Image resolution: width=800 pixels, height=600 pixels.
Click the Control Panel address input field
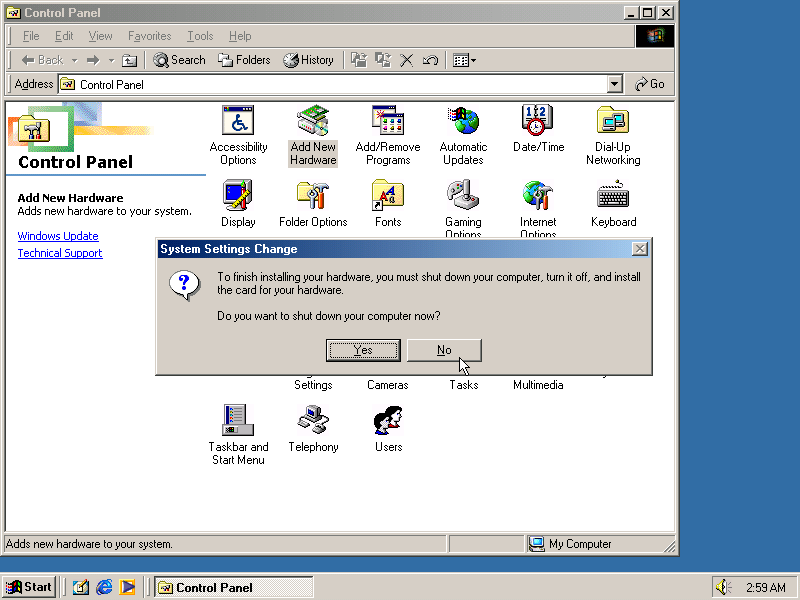tap(300, 84)
